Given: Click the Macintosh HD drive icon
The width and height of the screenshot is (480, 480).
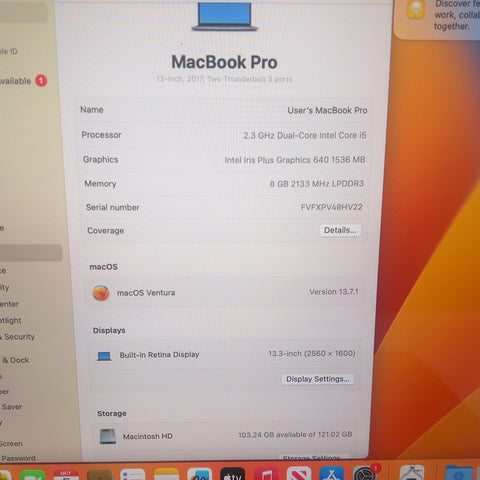Looking at the screenshot, I should (108, 436).
